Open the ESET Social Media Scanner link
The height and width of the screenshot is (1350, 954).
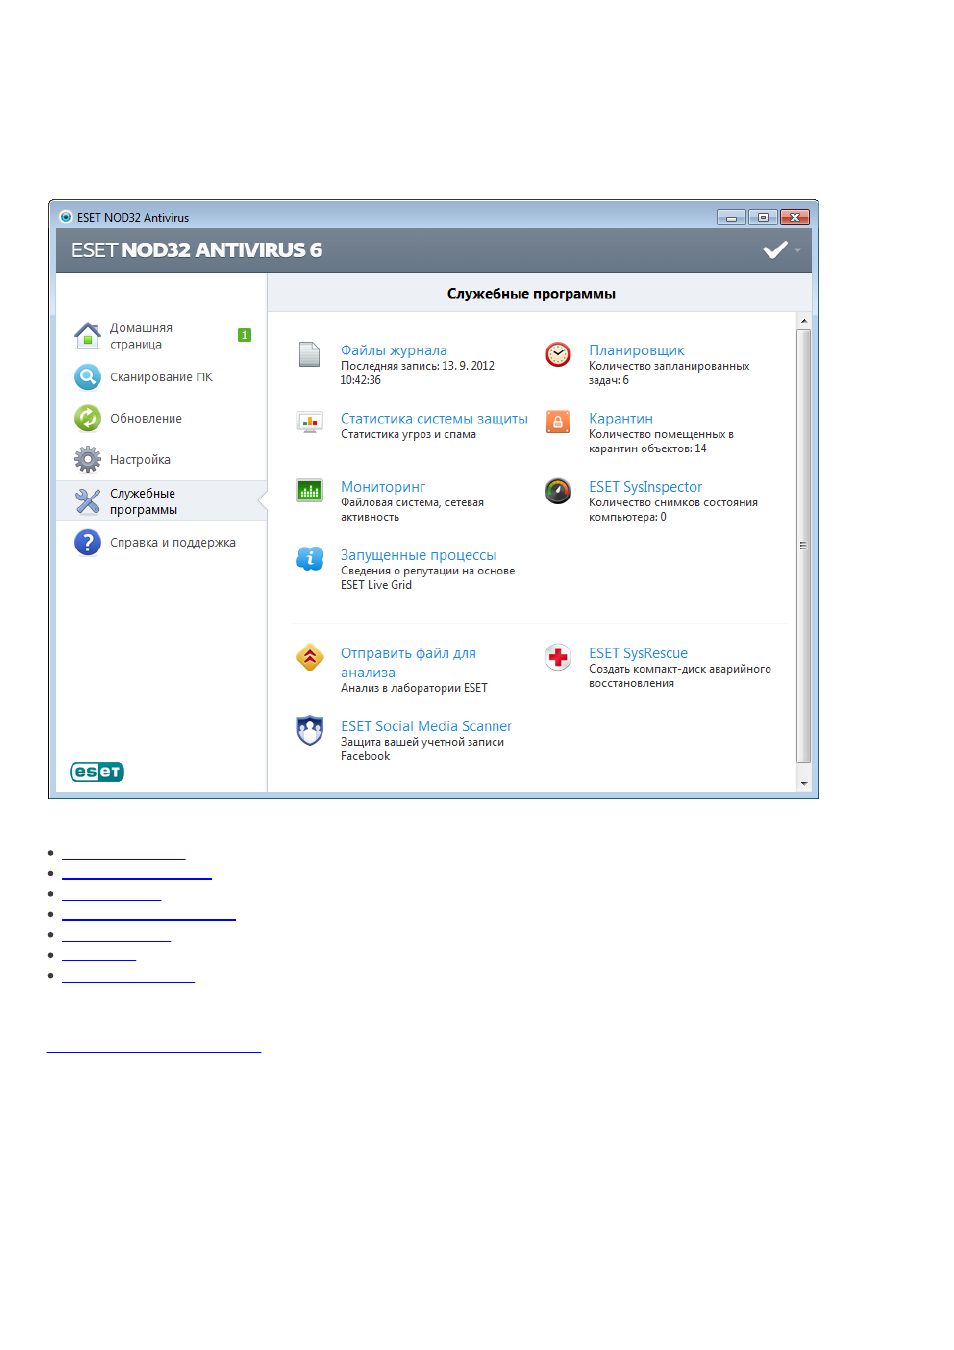(426, 726)
